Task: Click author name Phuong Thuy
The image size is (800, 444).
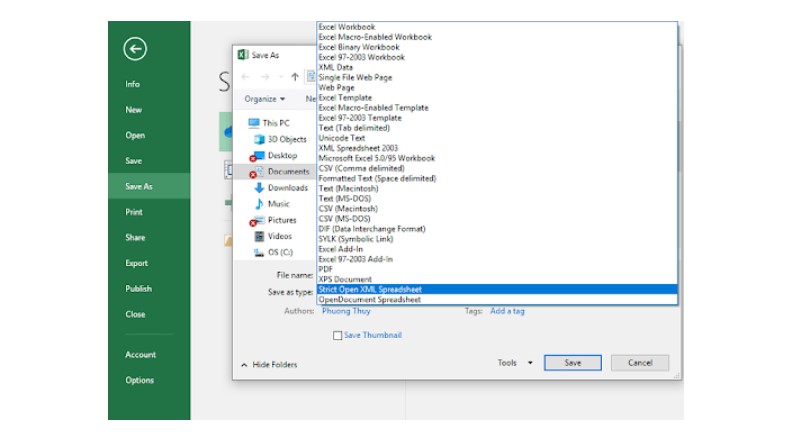Action: (346, 311)
